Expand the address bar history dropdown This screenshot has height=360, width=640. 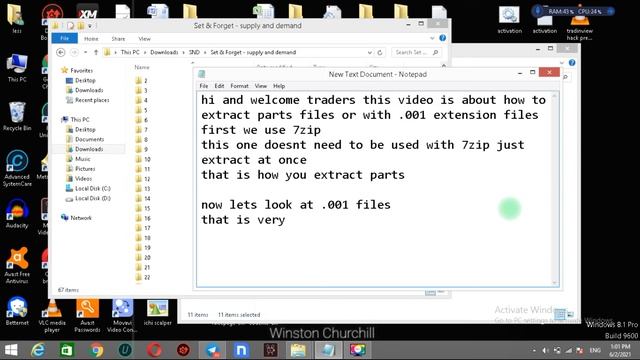tap(369, 52)
